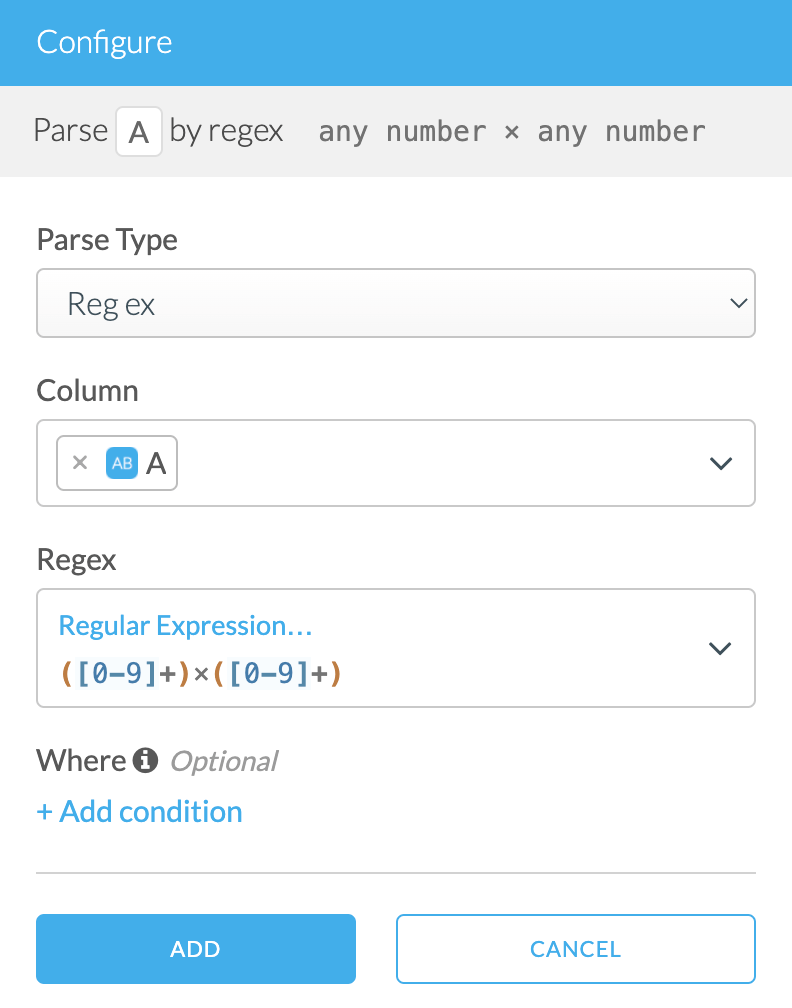Screen dimensions: 792x1008
Task: Click the A column pill in the header
Action: click(x=138, y=131)
